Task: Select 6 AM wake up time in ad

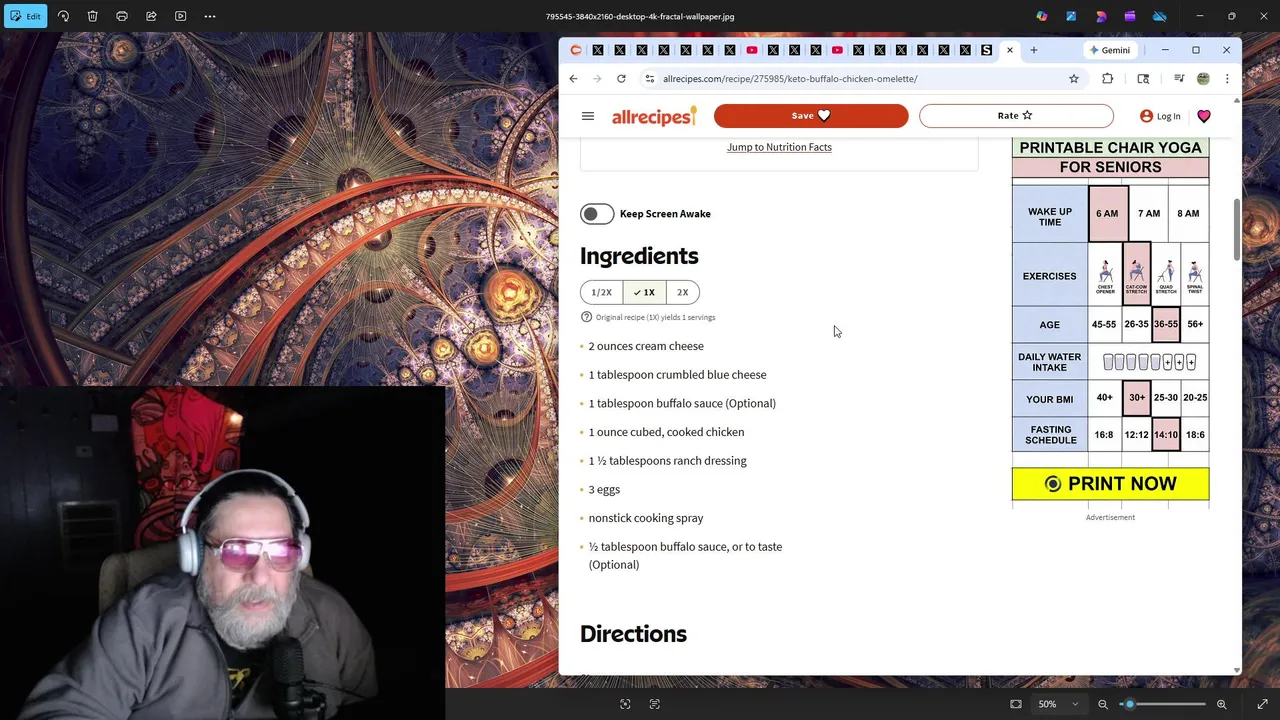Action: click(1108, 213)
